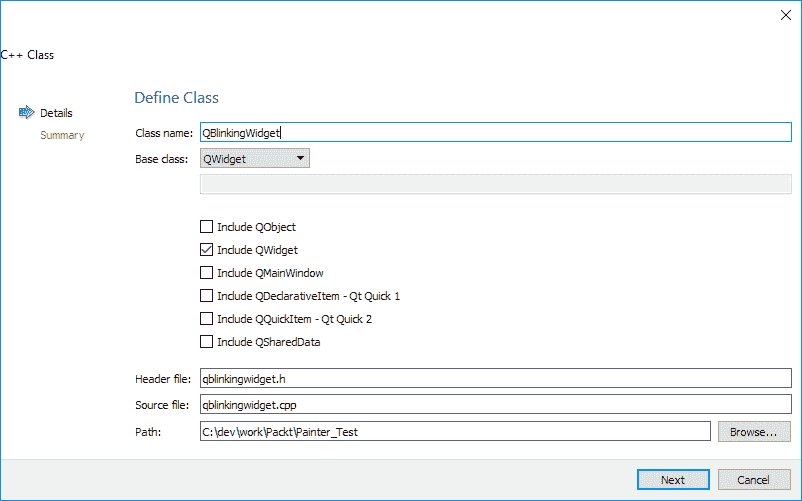
Task: Focus the Header file text box
Action: click(x=495, y=379)
